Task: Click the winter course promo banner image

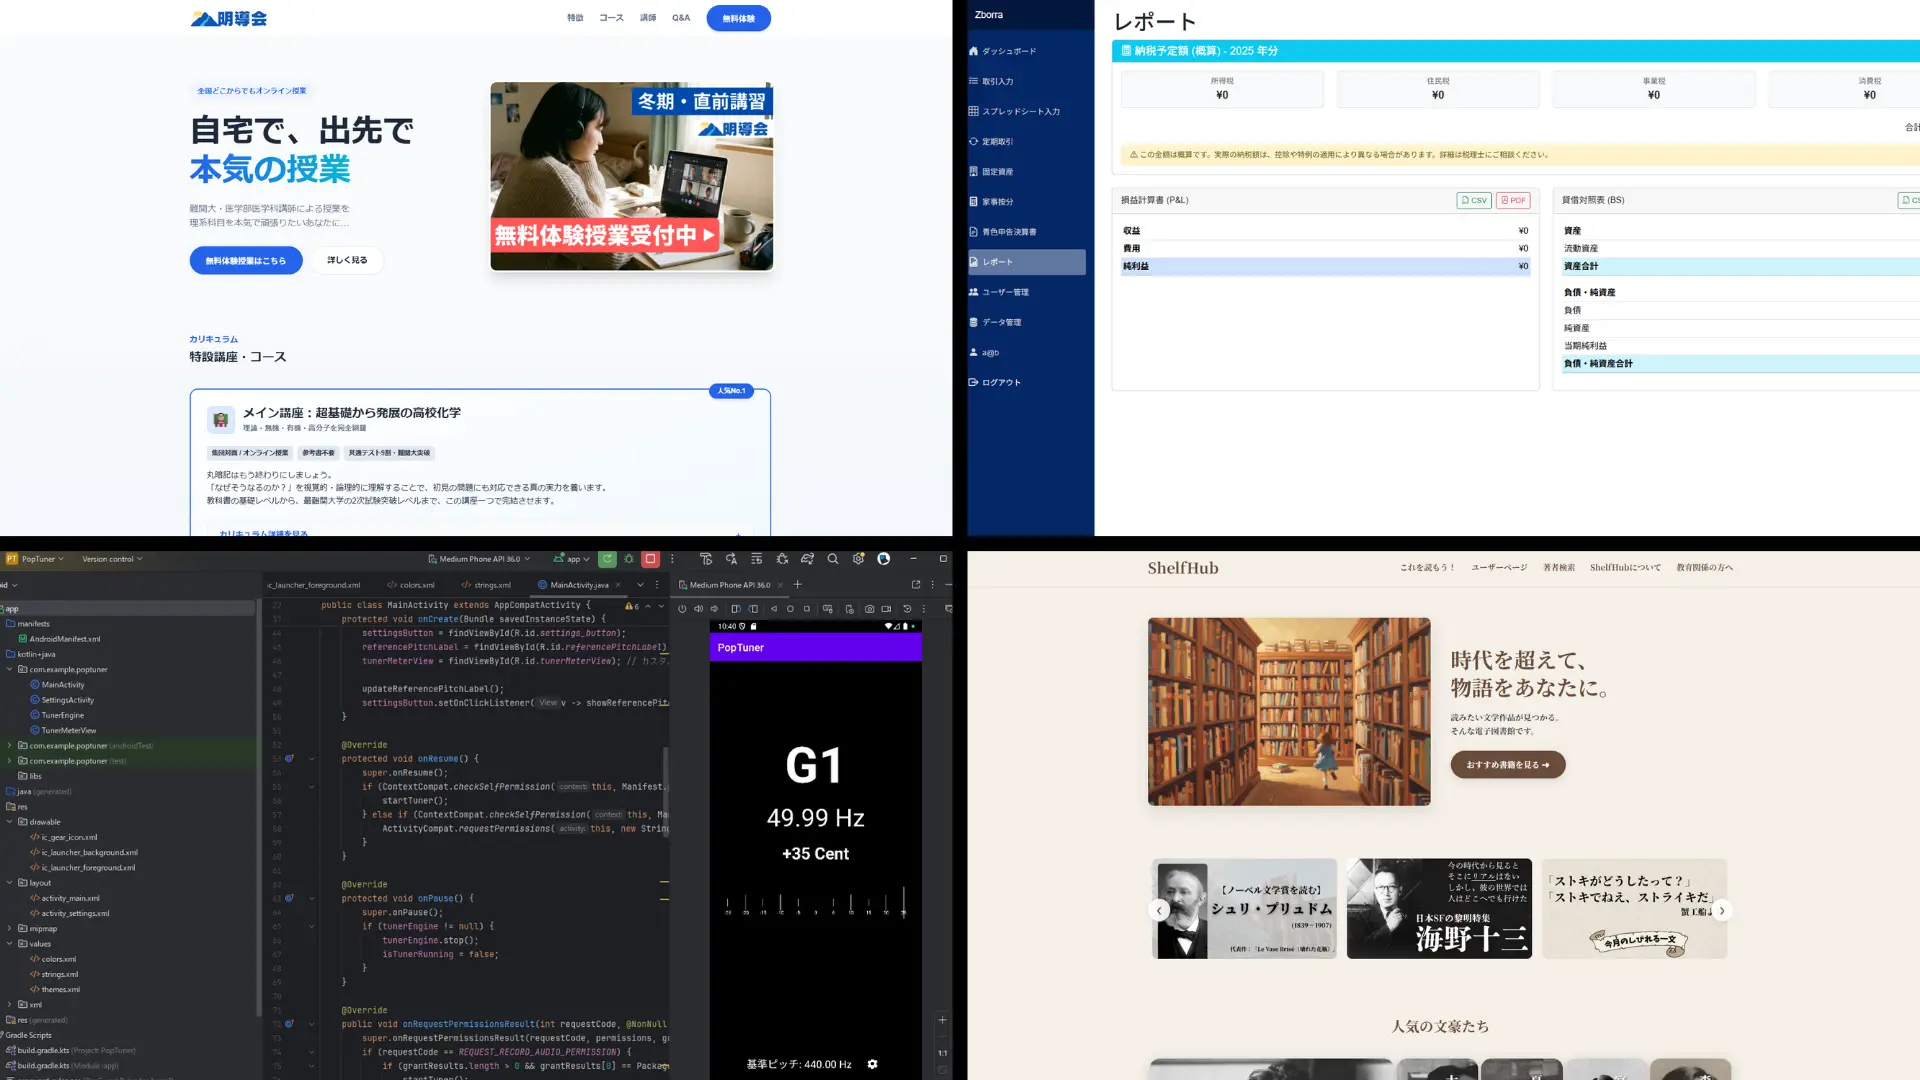Action: pos(631,176)
